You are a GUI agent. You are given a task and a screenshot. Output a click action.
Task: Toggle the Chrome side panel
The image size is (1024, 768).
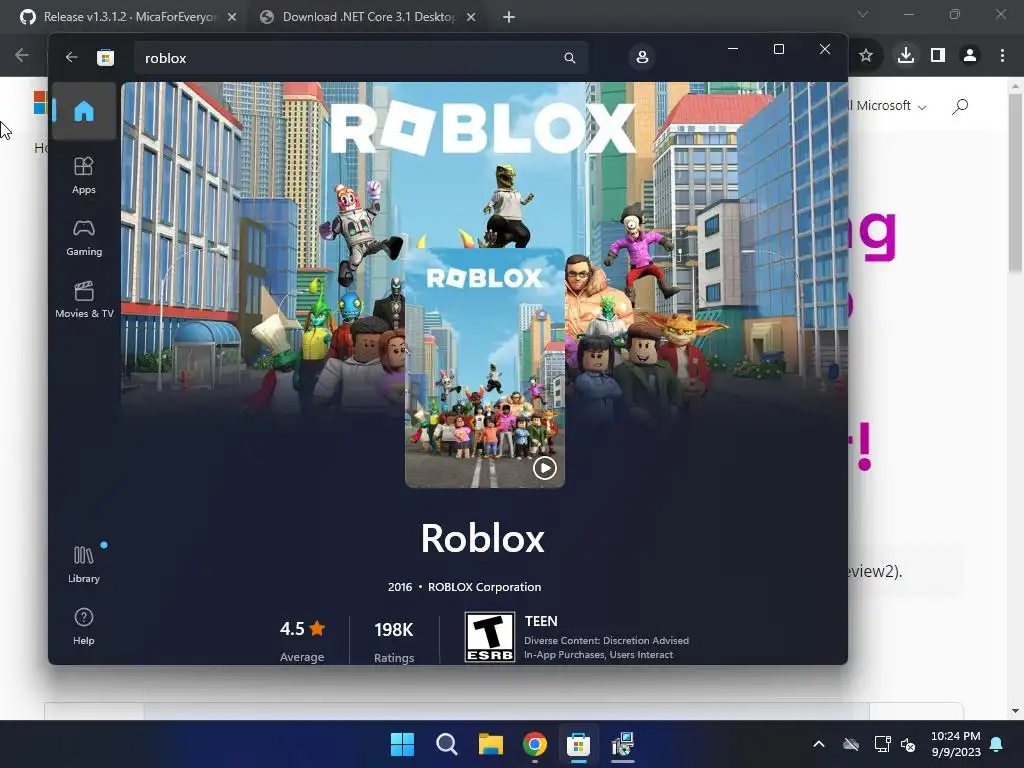coord(938,56)
